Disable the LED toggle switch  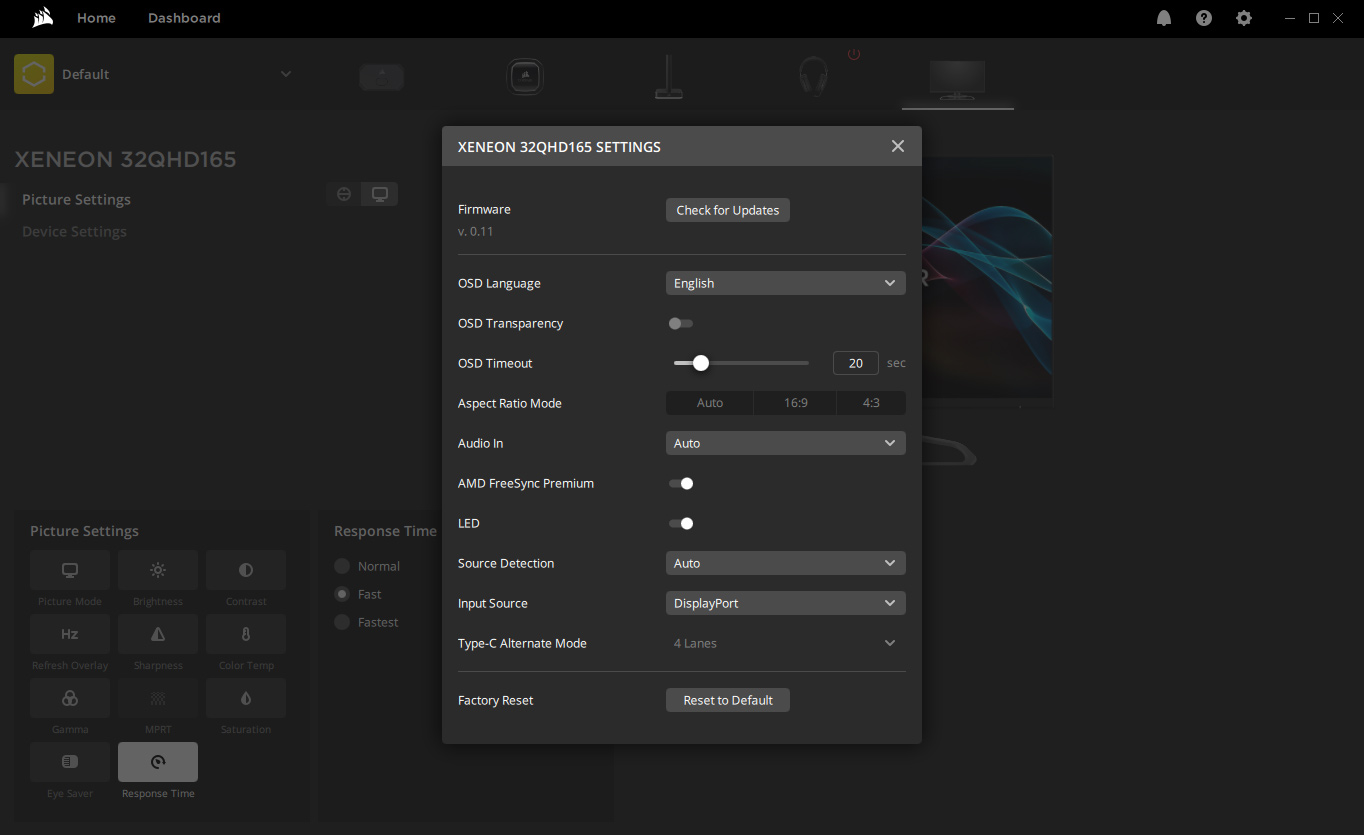click(x=681, y=523)
